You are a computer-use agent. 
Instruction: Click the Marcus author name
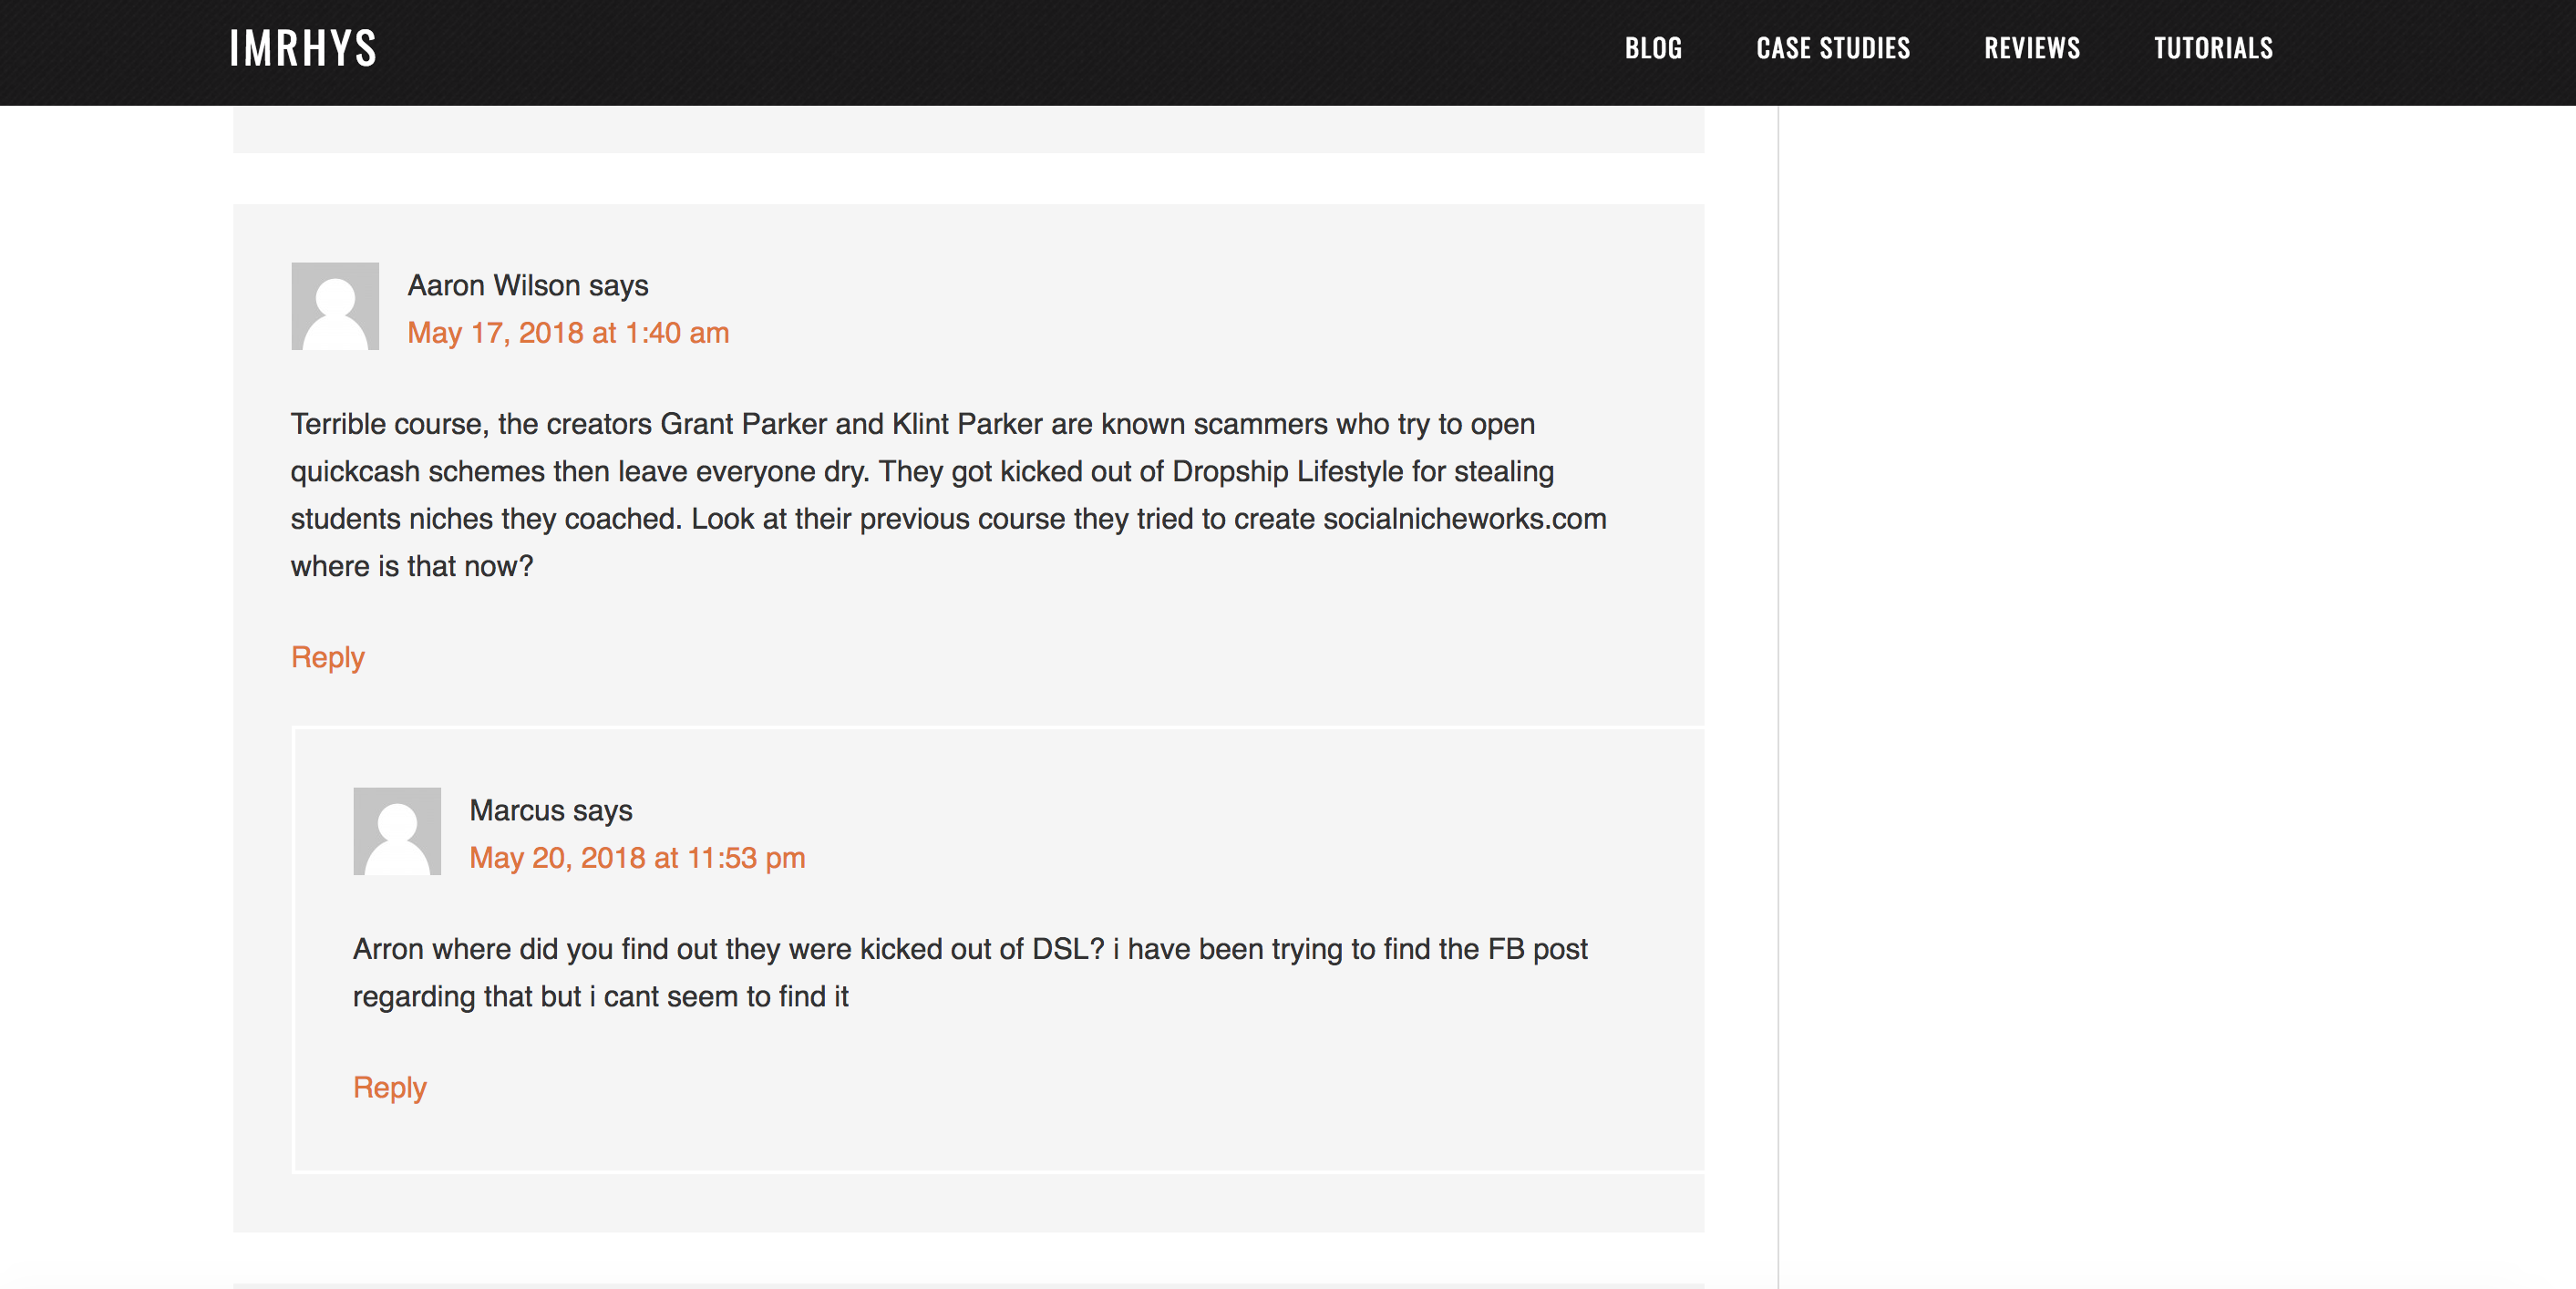coord(517,811)
